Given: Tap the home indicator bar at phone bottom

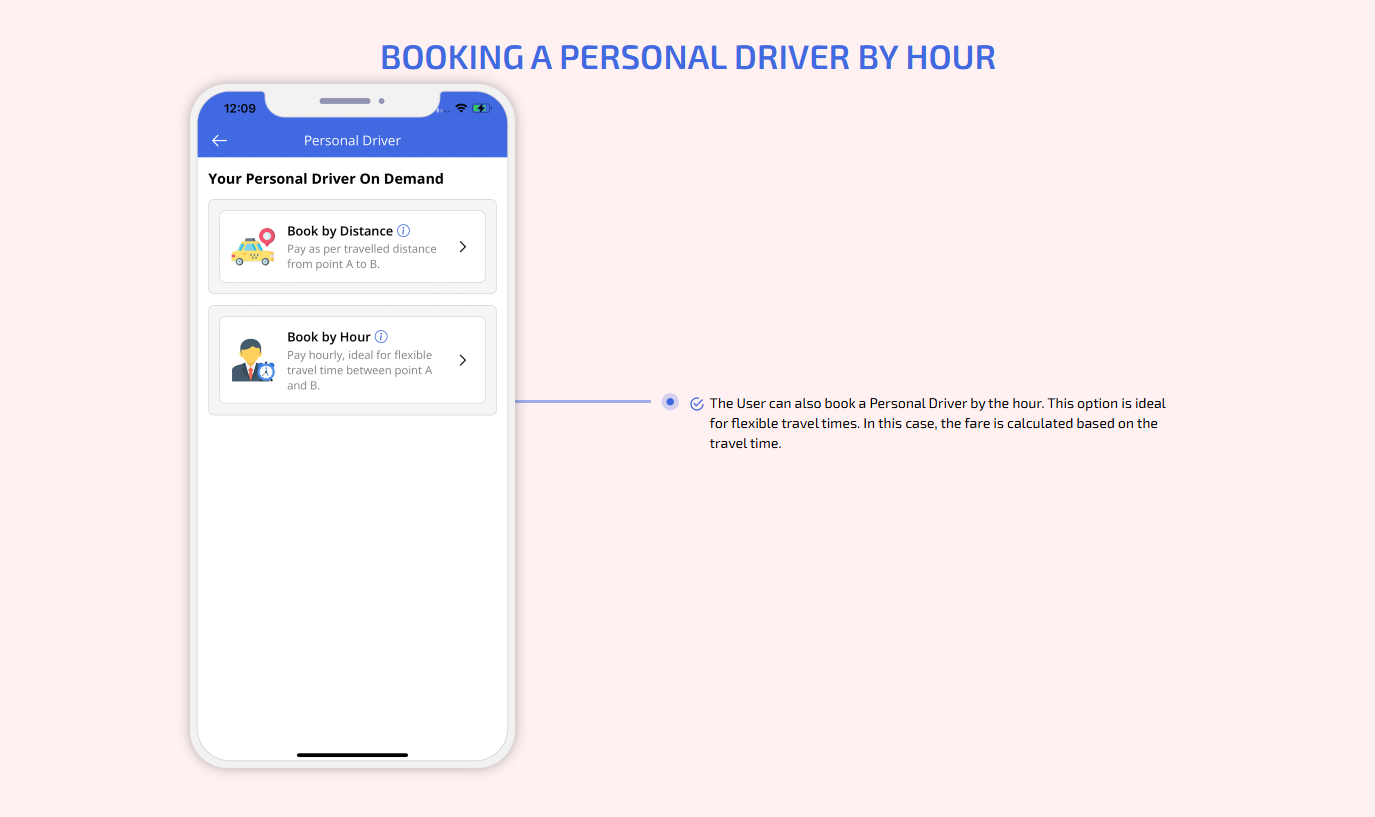Looking at the screenshot, I should pos(352,755).
